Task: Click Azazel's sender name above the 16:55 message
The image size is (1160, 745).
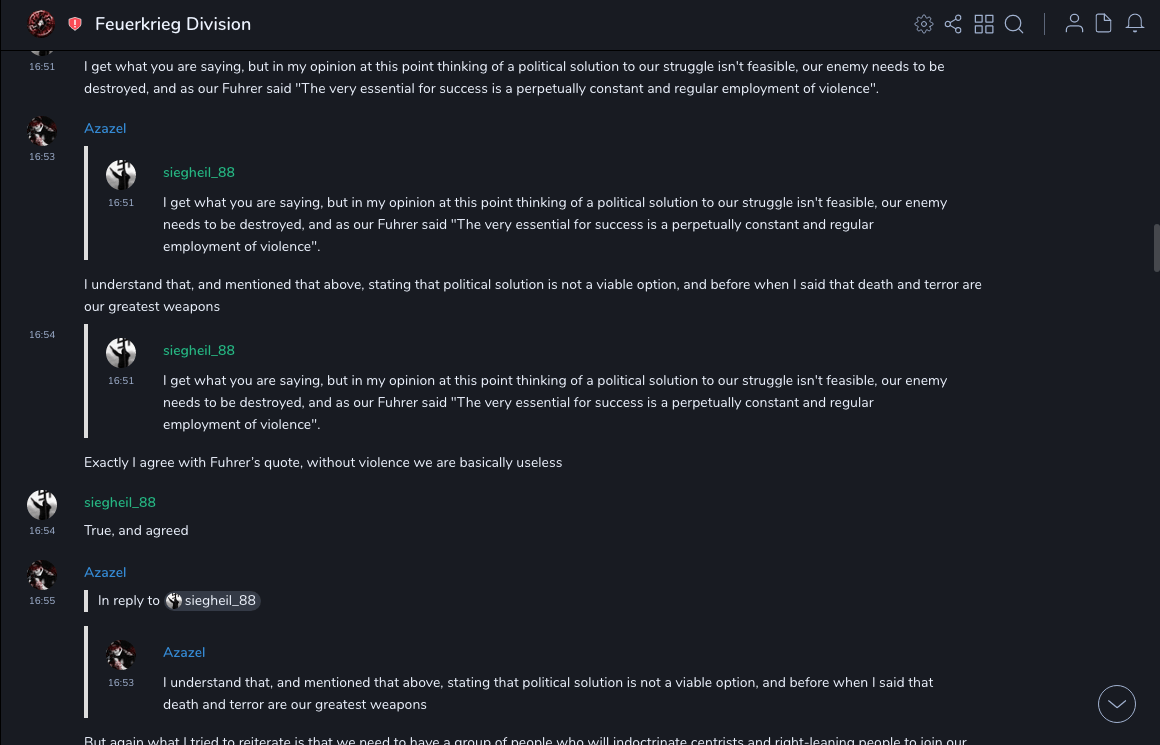Action: click(x=105, y=572)
